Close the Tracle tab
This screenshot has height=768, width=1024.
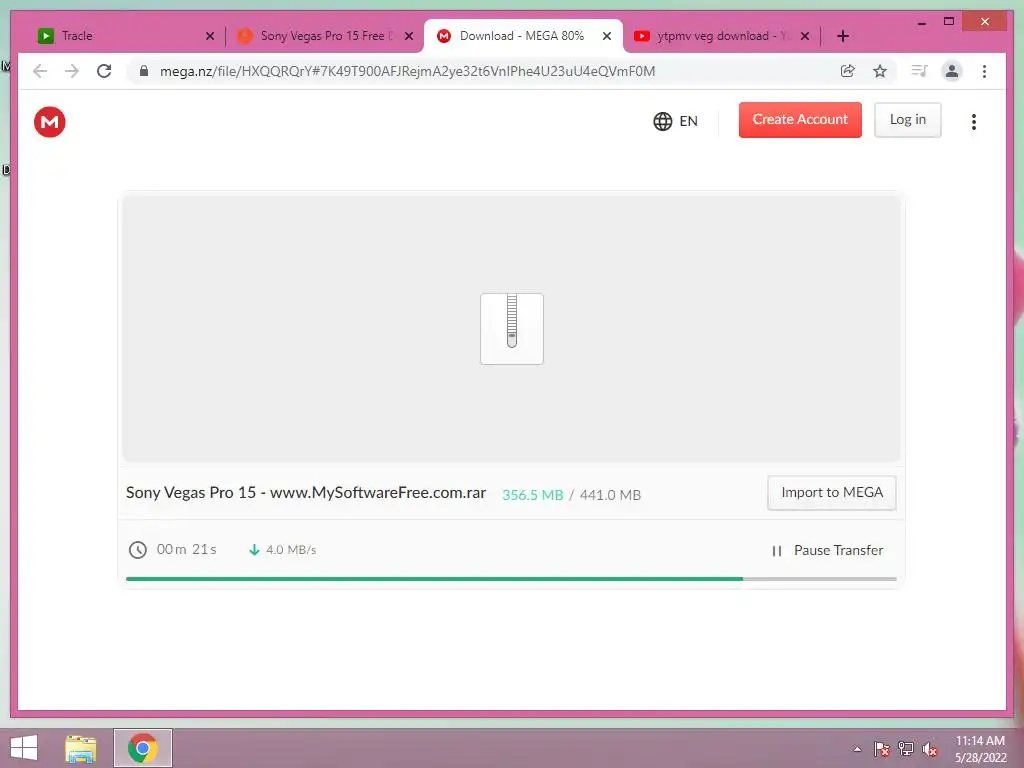point(210,36)
